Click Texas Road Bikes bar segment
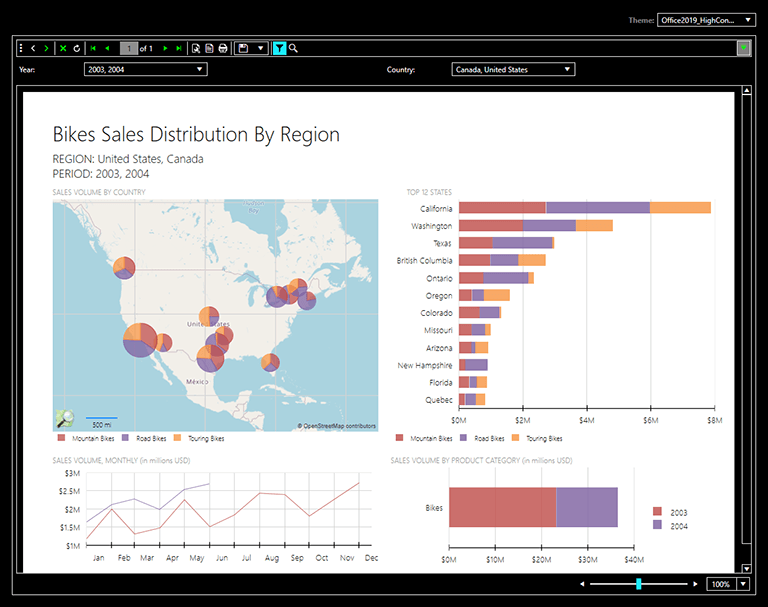Viewport: 768px width, 607px height. pyautogui.click(x=522, y=243)
